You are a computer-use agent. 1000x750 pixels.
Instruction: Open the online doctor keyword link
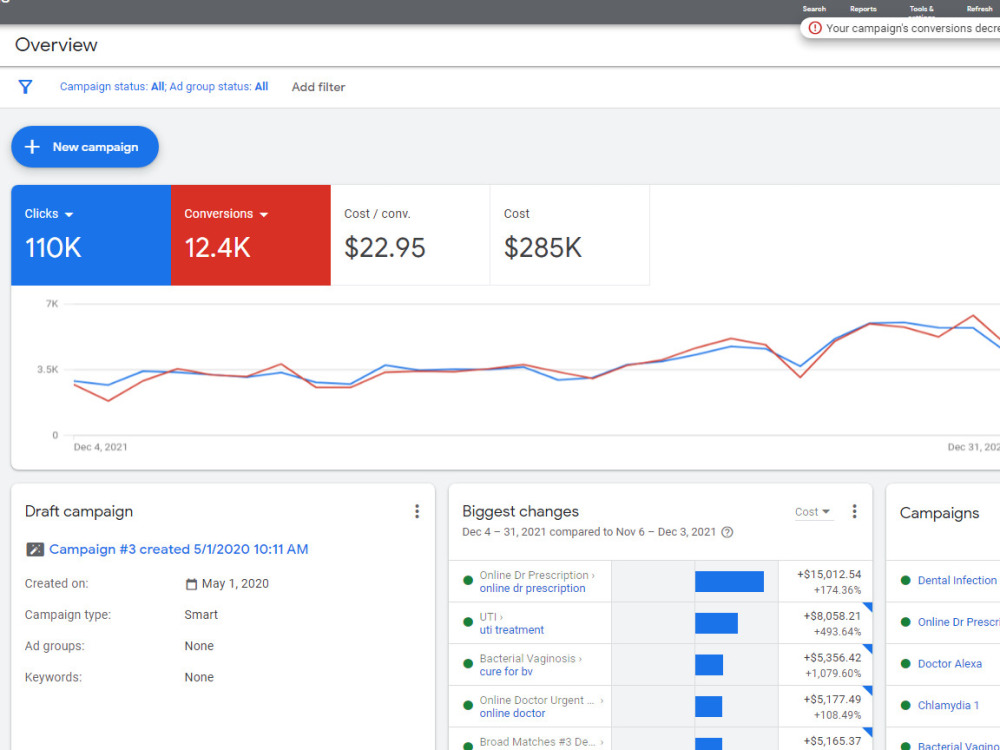[513, 714]
